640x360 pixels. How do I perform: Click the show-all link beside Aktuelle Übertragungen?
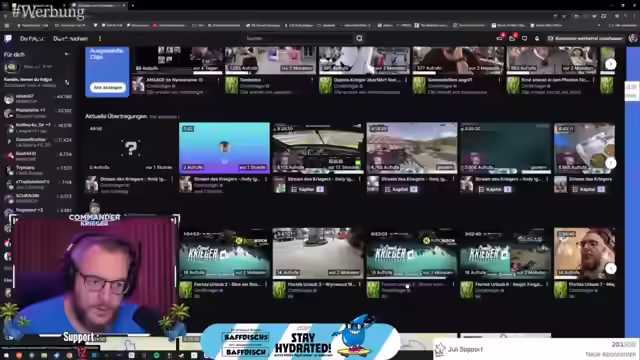tap(164, 117)
